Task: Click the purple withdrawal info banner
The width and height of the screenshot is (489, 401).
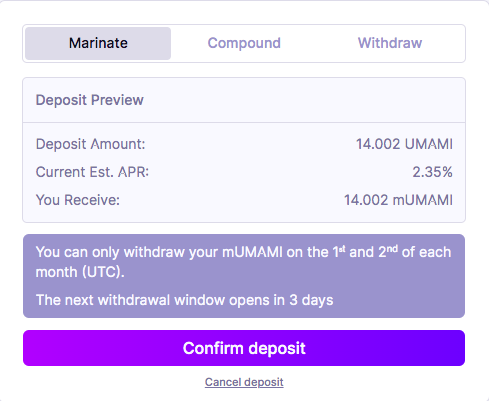Action: [x=244, y=276]
